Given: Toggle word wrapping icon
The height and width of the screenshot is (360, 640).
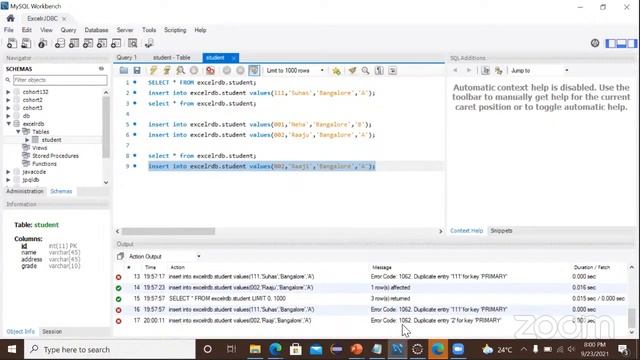Looking at the screenshot, I should click(x=393, y=71).
